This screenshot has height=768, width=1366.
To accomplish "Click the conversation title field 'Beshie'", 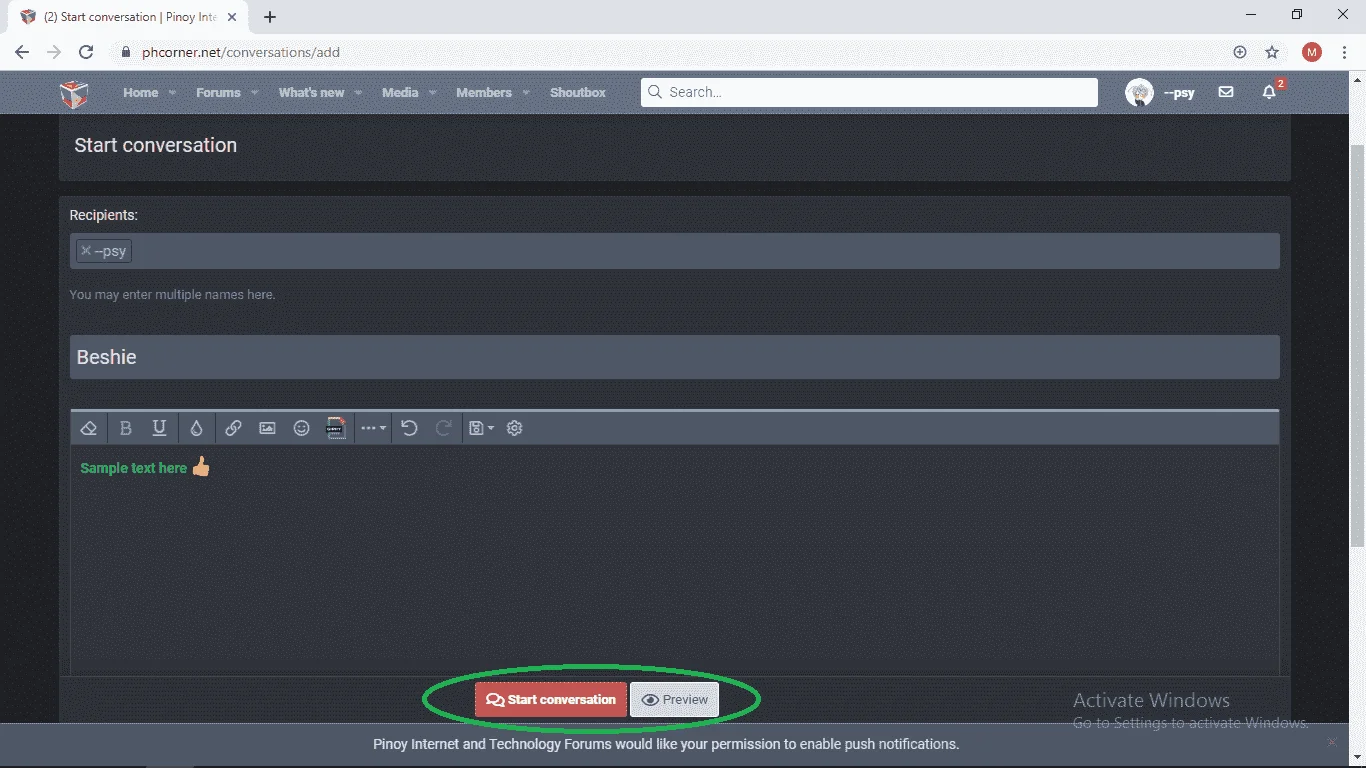I will pyautogui.click(x=675, y=357).
